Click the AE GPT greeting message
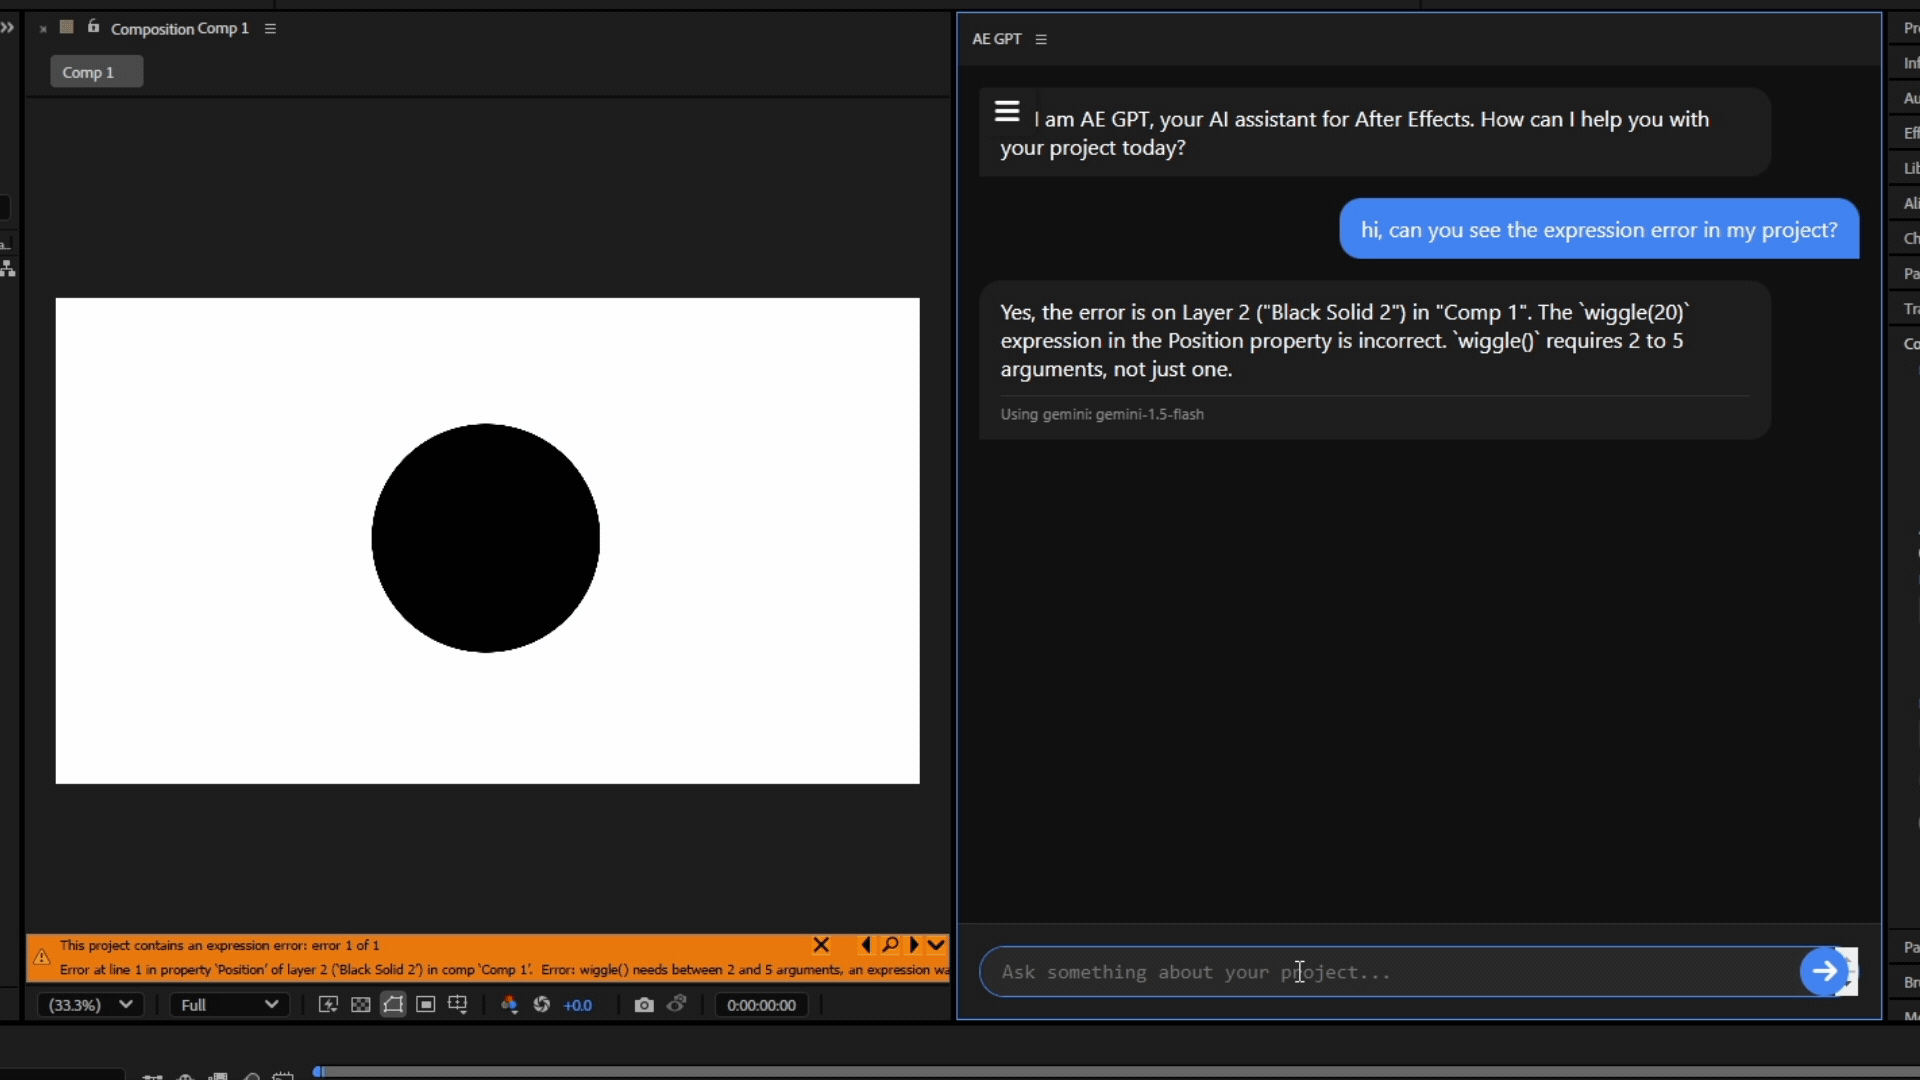 [x=1375, y=133]
